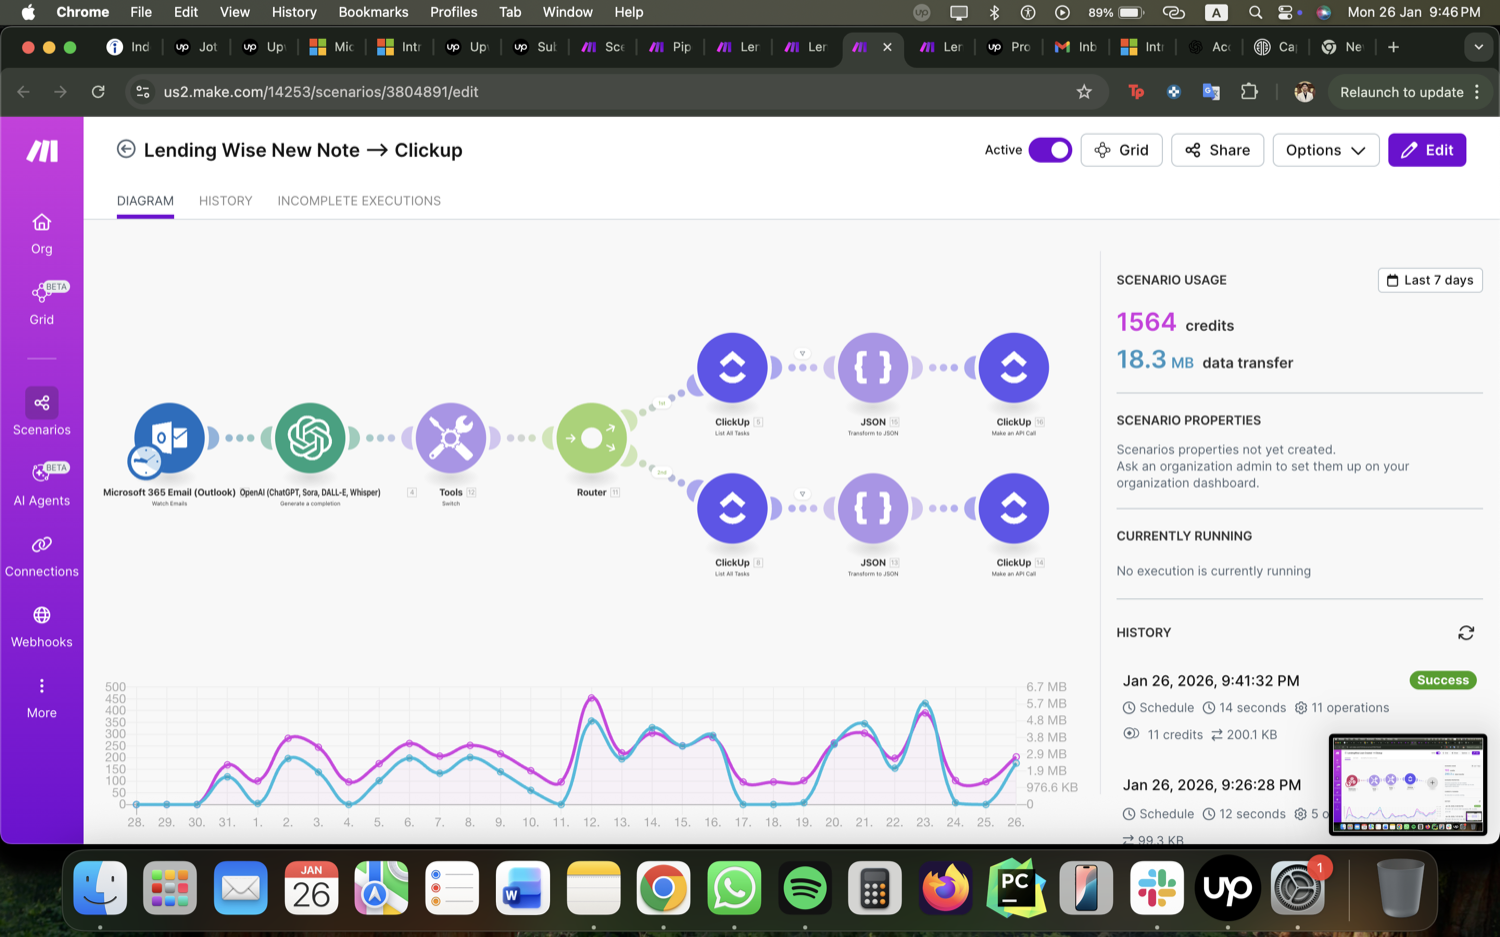Open Spotify from the Dock
This screenshot has height=937, width=1500.
[x=805, y=888]
